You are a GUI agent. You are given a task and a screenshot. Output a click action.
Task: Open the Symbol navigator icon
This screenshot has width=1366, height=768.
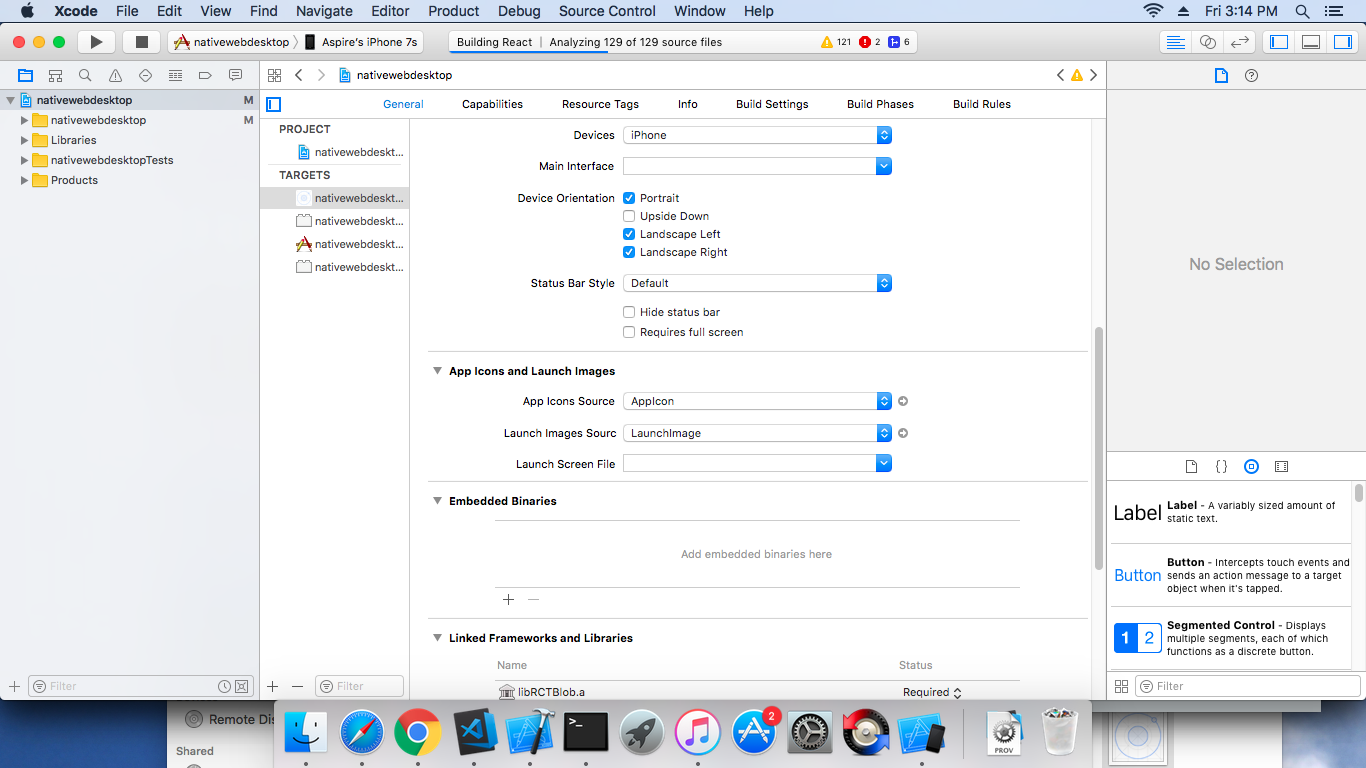coord(55,75)
